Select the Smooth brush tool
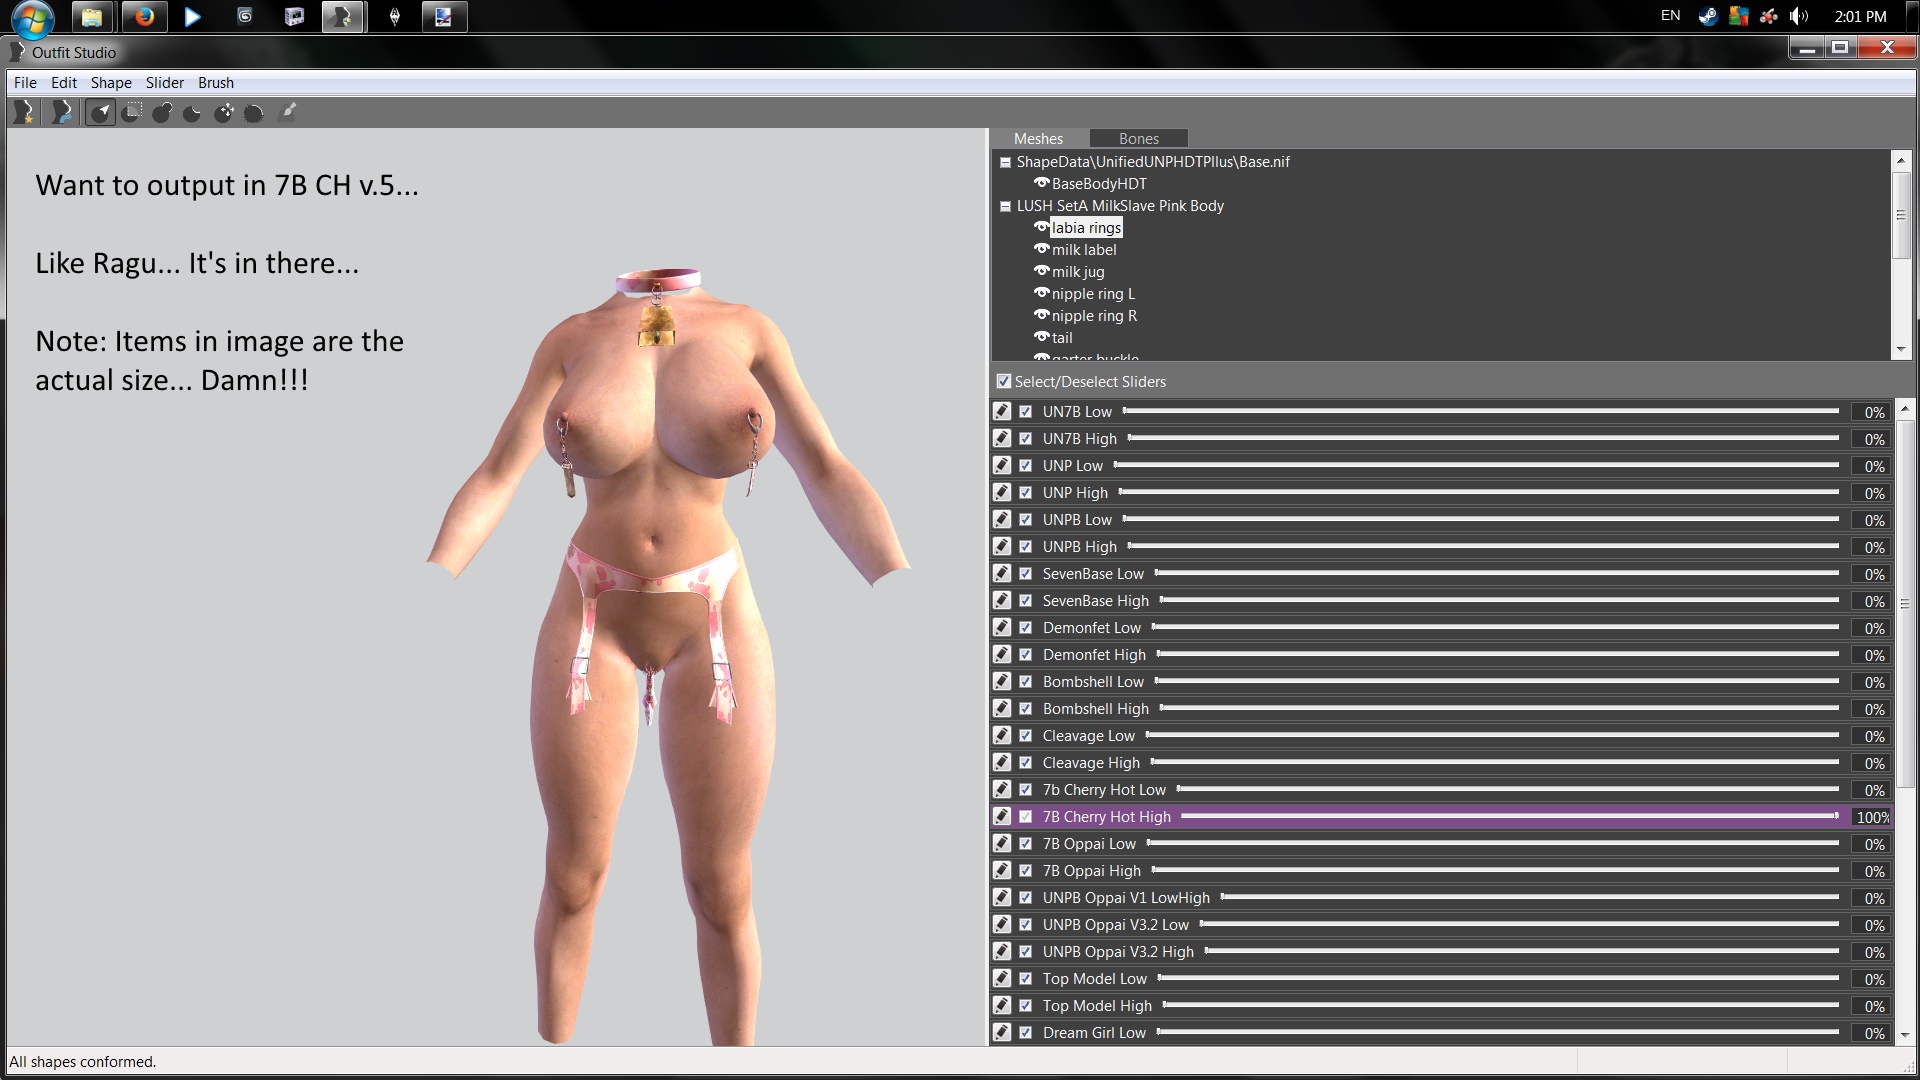The image size is (1920, 1080). (x=254, y=113)
